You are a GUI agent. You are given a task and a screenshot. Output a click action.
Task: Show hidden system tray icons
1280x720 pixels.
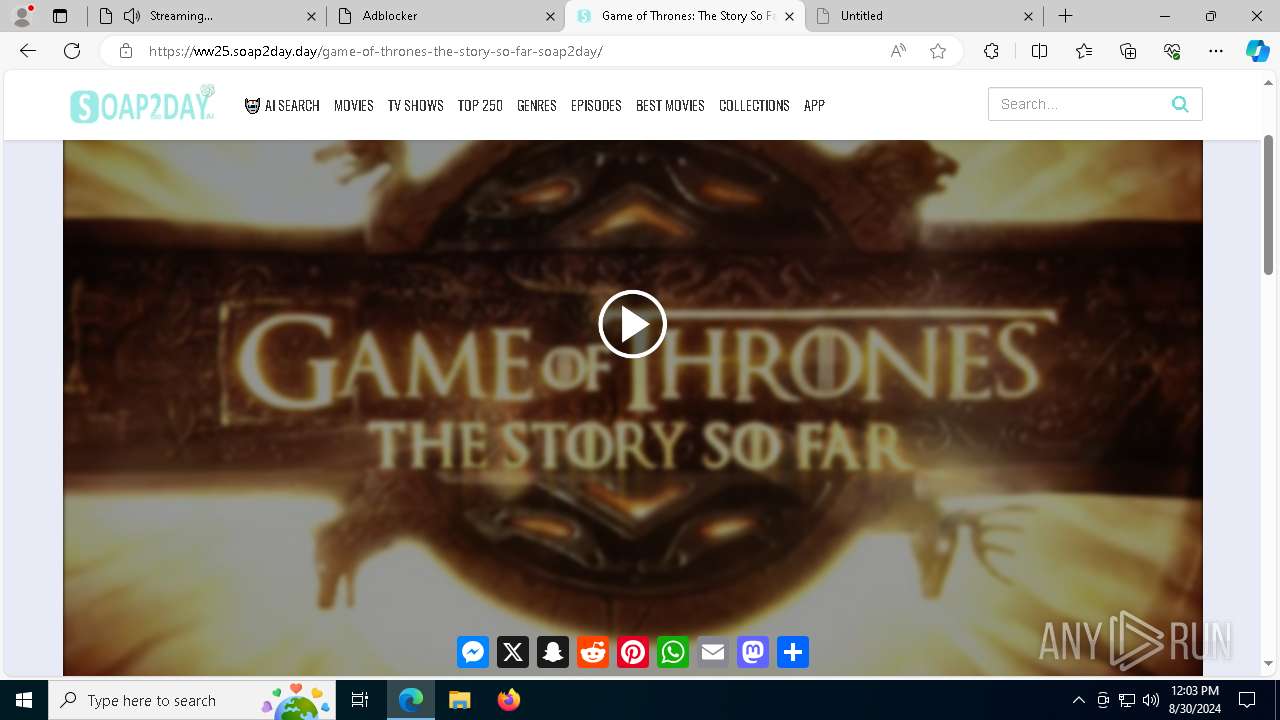[1078, 700]
